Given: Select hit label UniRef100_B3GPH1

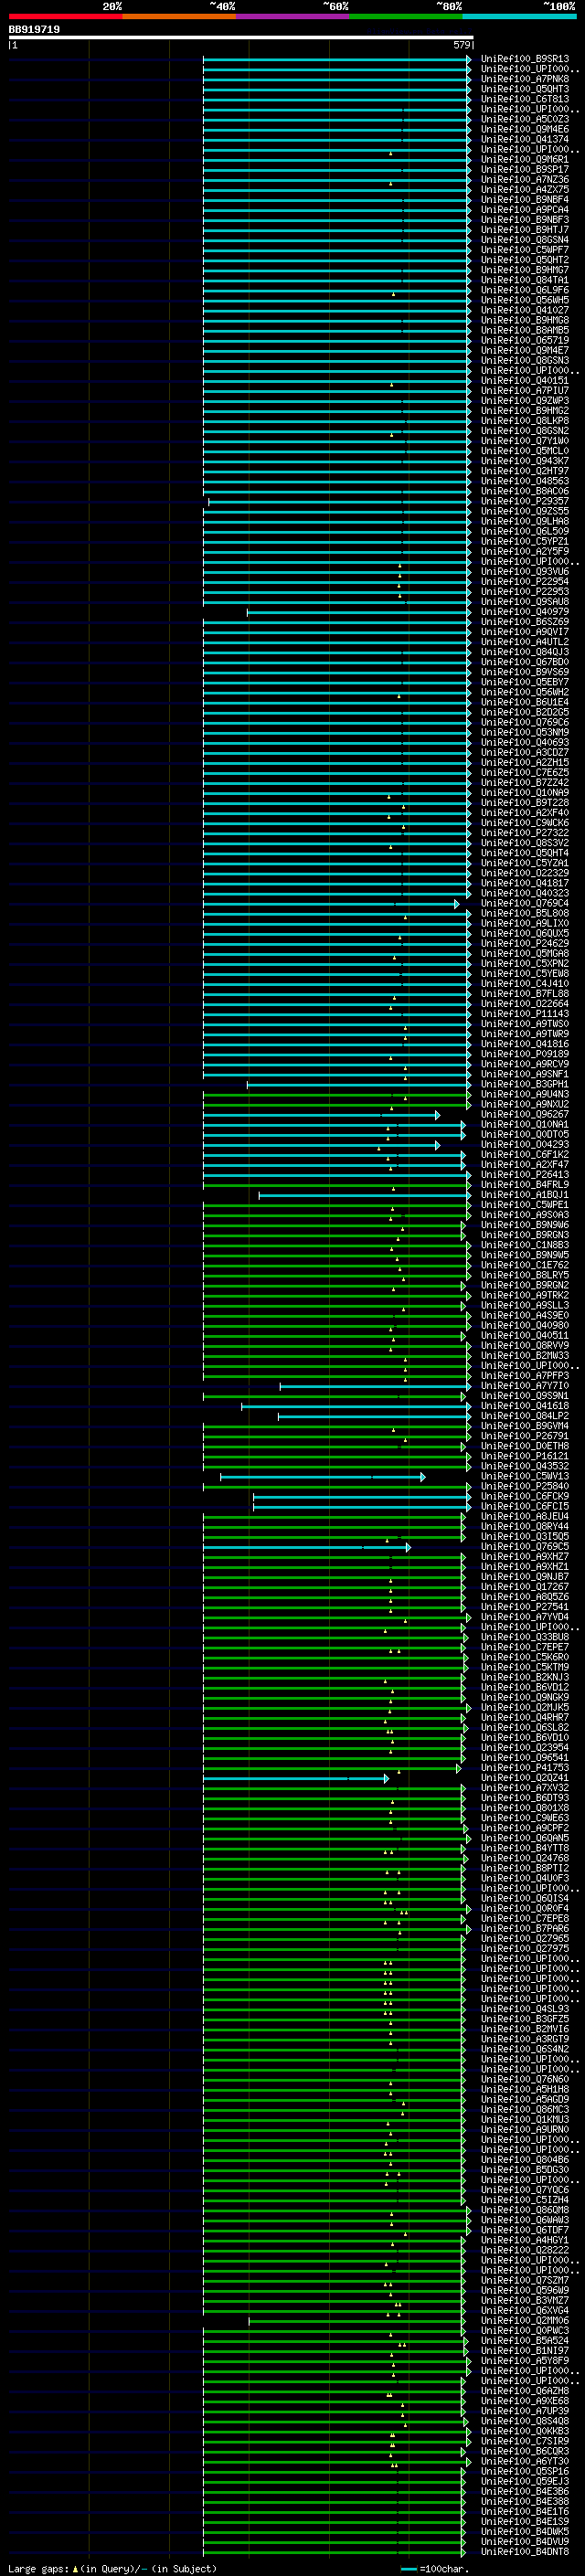Looking at the screenshot, I should click(525, 1084).
